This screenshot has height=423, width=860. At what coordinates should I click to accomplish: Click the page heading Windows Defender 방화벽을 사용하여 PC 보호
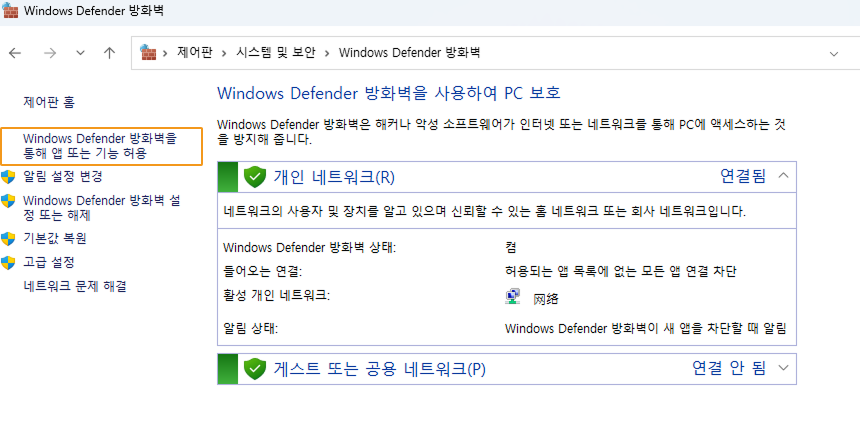click(389, 93)
